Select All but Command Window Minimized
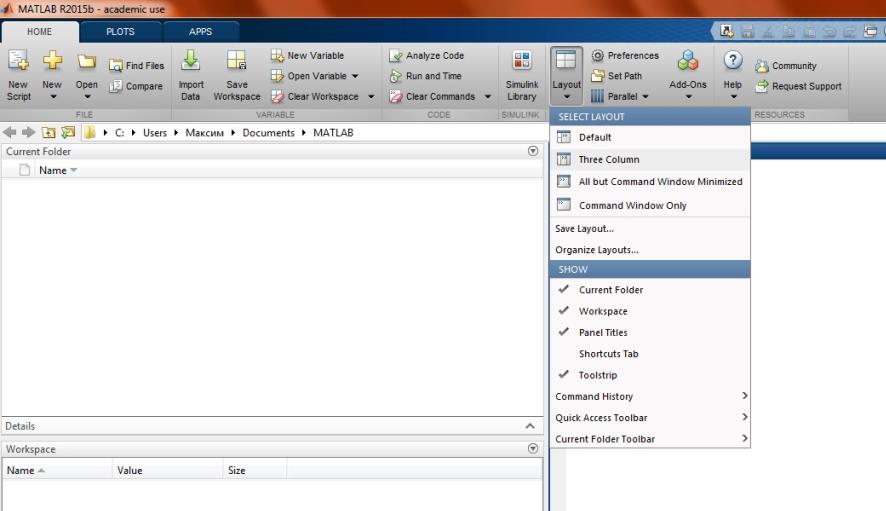The height and width of the screenshot is (511, 886). click(x=650, y=181)
